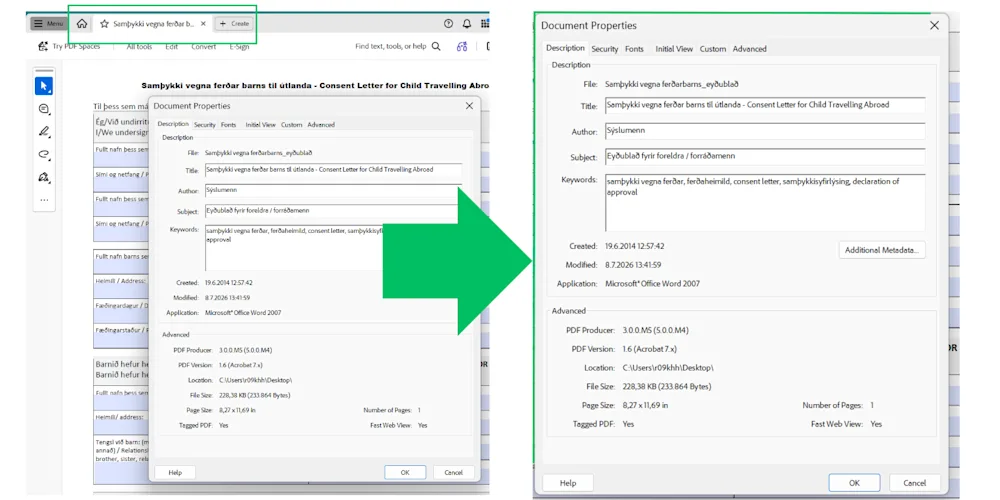
Task: Open the Help question mark icon
Action: (448, 24)
